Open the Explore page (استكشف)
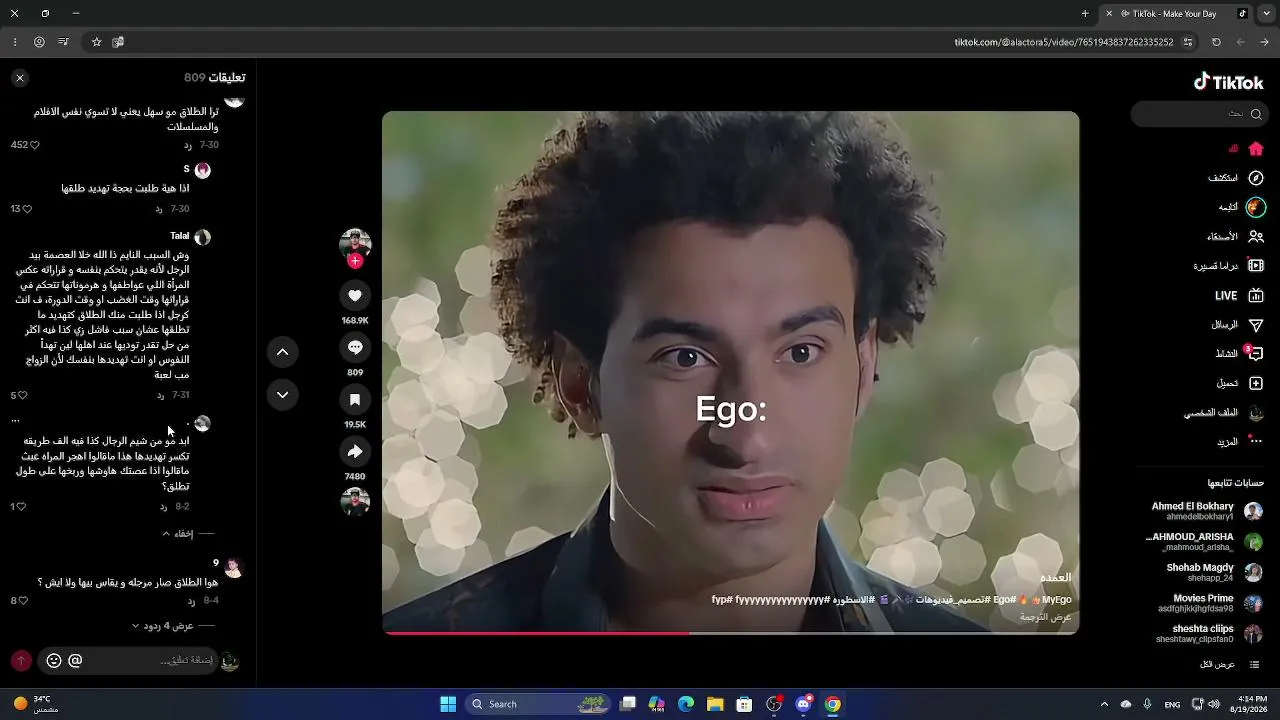Image resolution: width=1280 pixels, height=720 pixels. coord(1236,178)
